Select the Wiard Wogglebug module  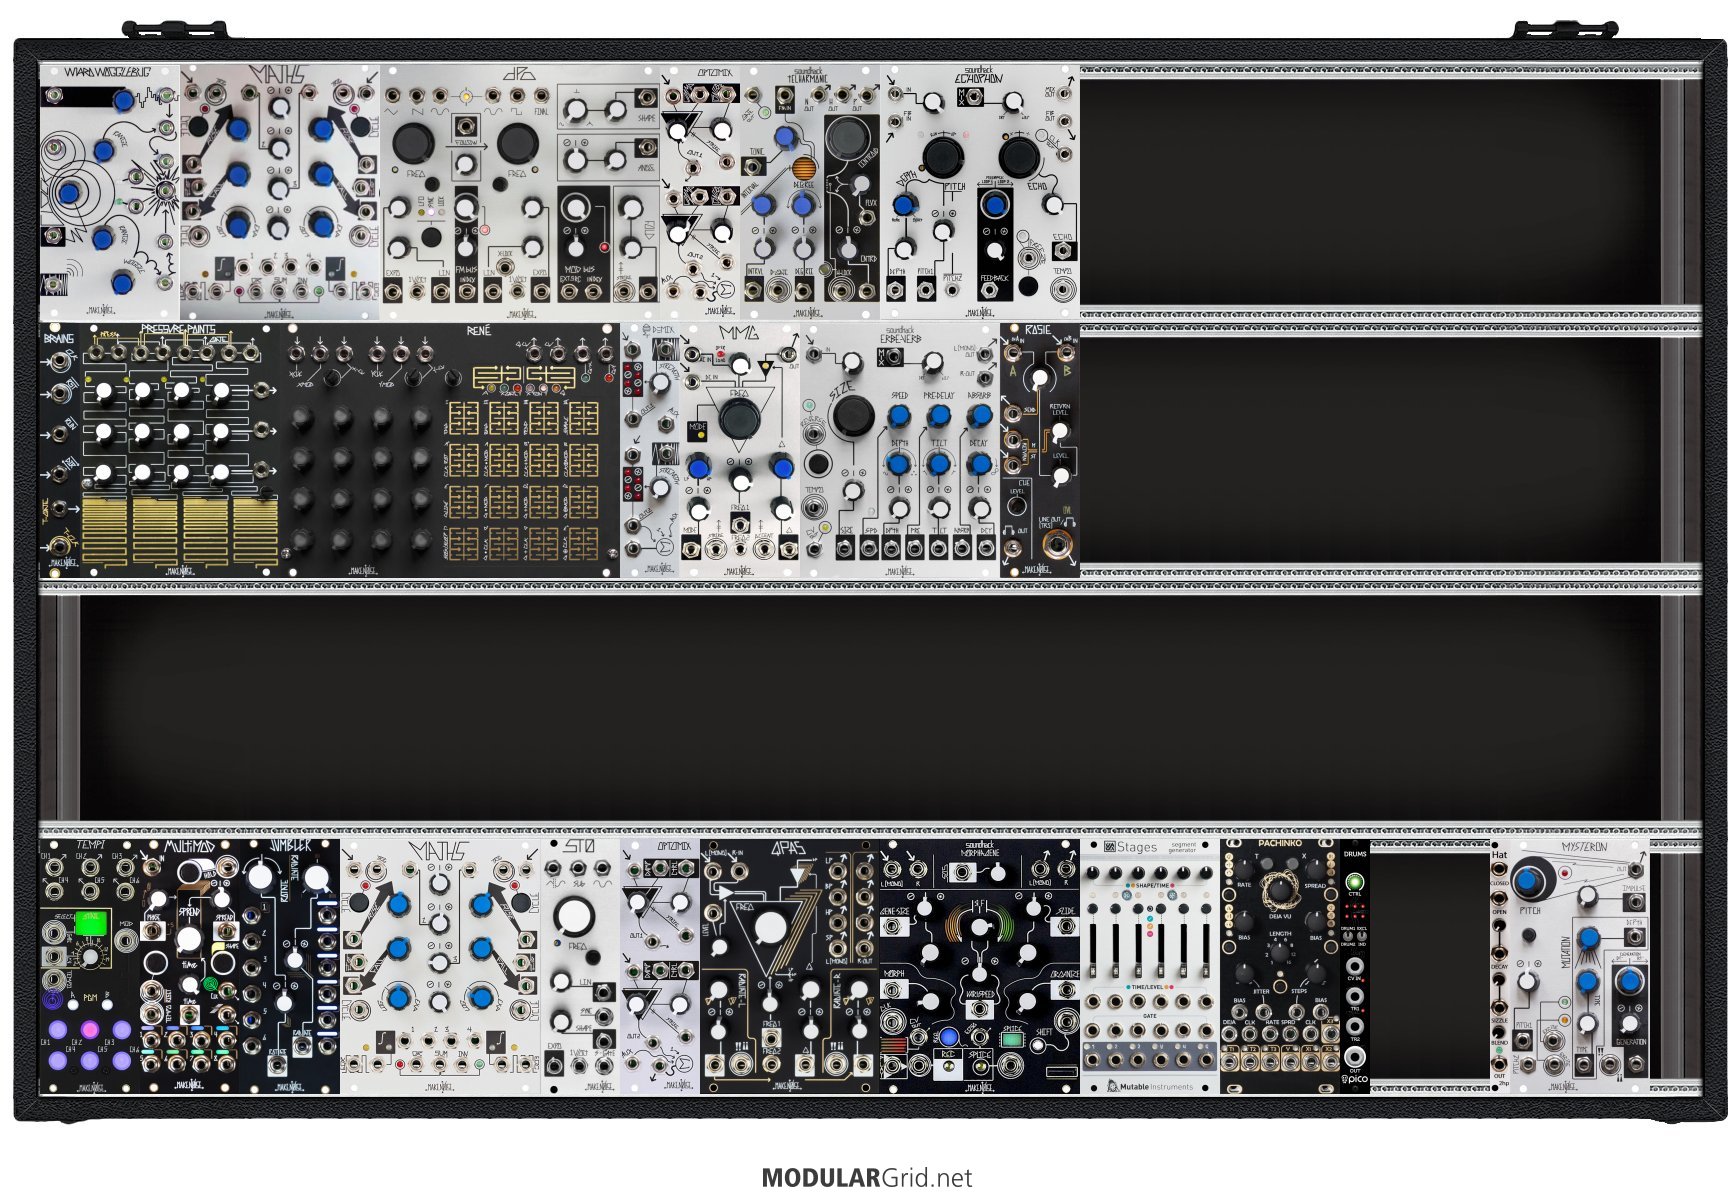click(110, 192)
